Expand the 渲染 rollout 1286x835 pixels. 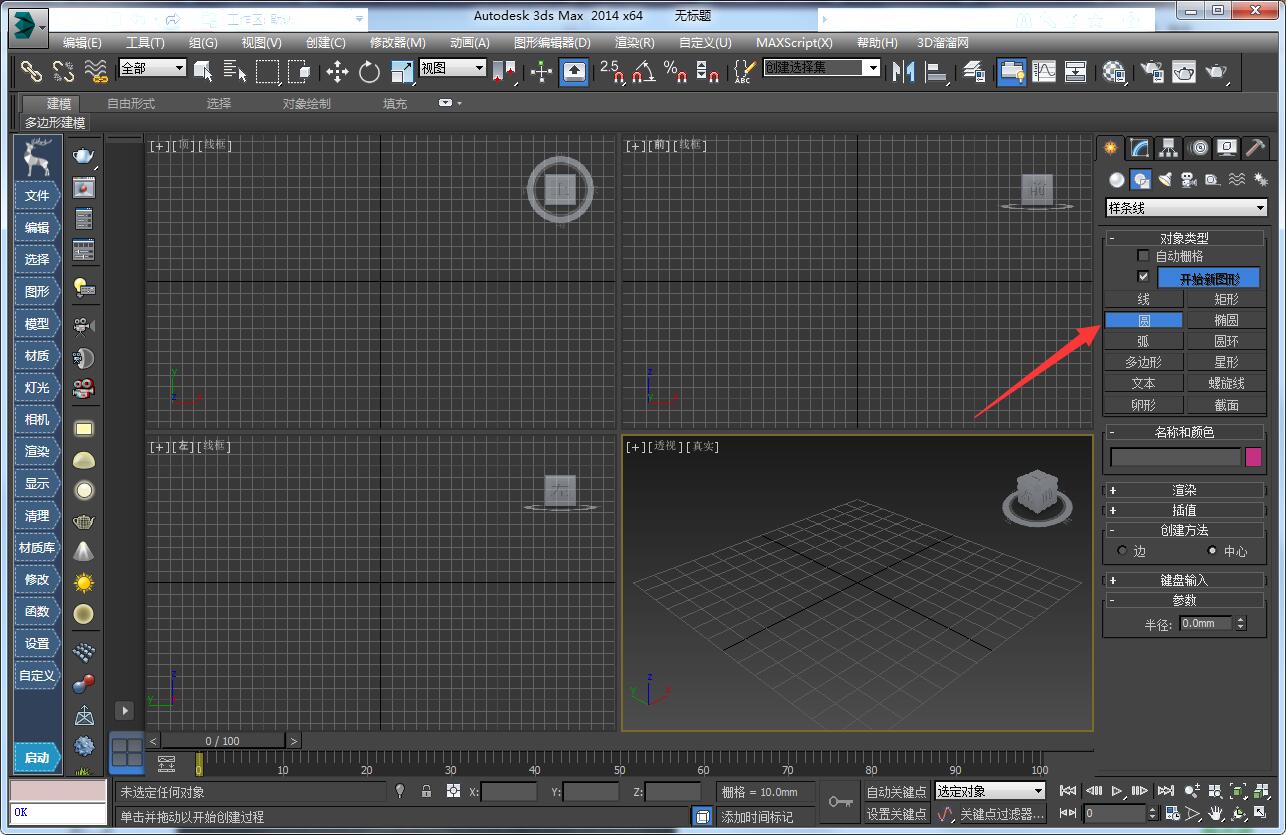[1185, 490]
